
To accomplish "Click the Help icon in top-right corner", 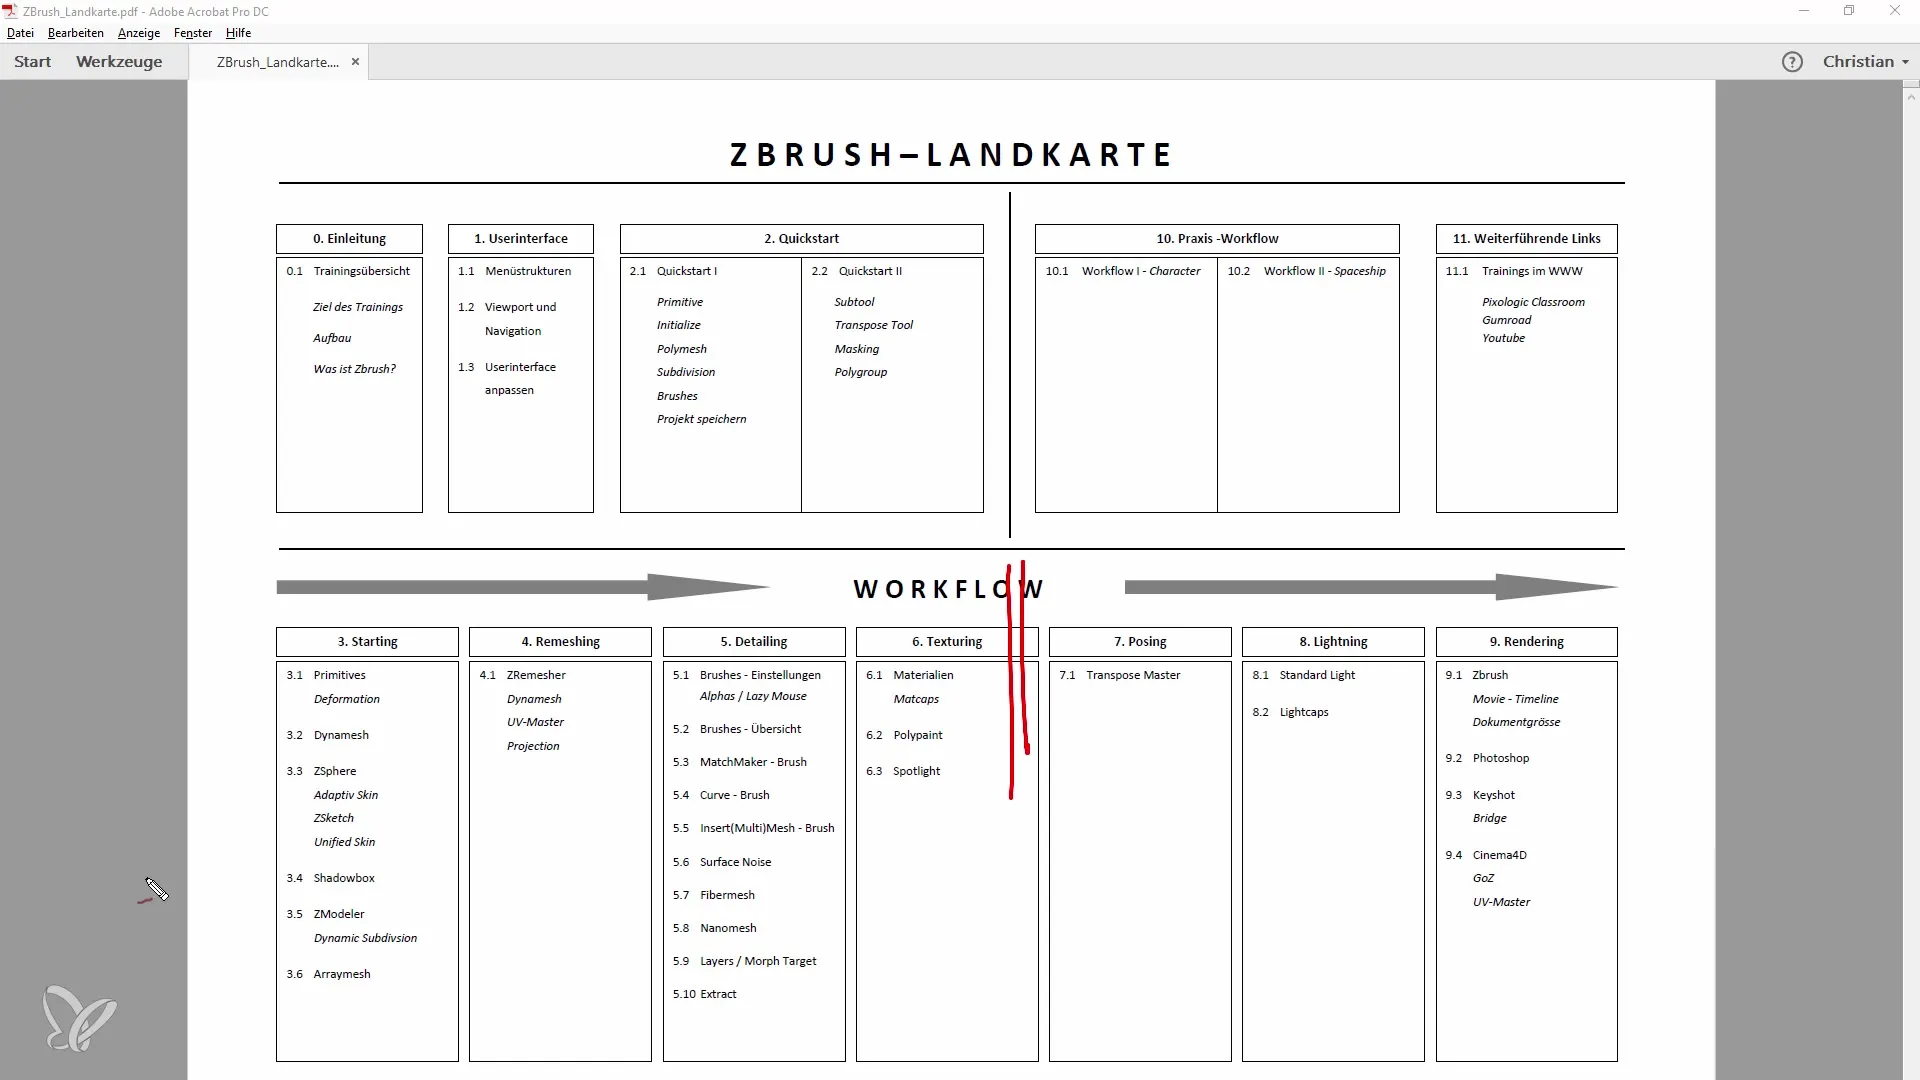I will 1792,61.
